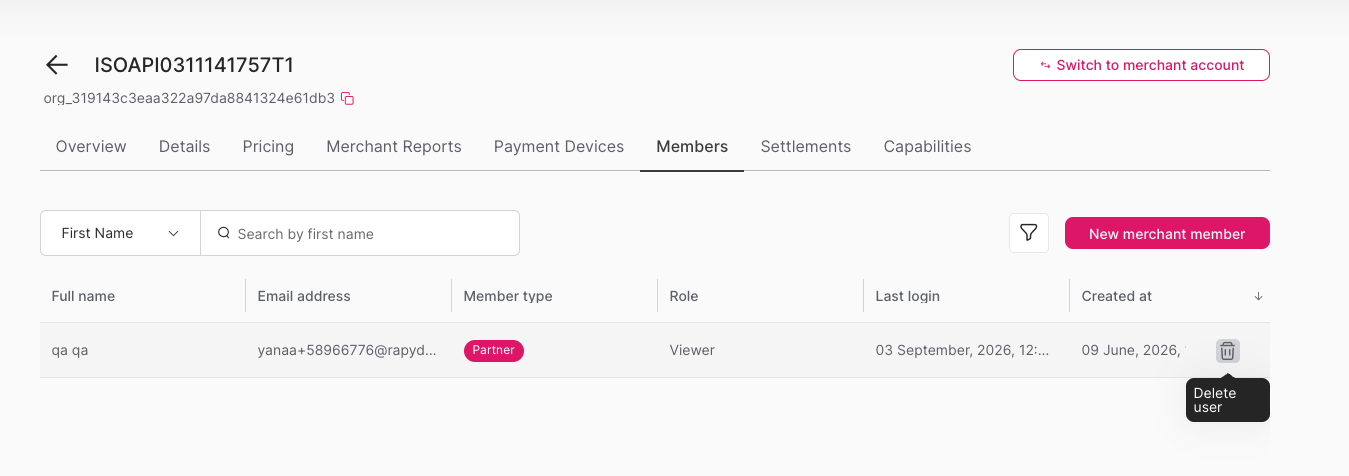Open the Overview tab
Viewport: 1349px width, 476px height.
point(91,146)
